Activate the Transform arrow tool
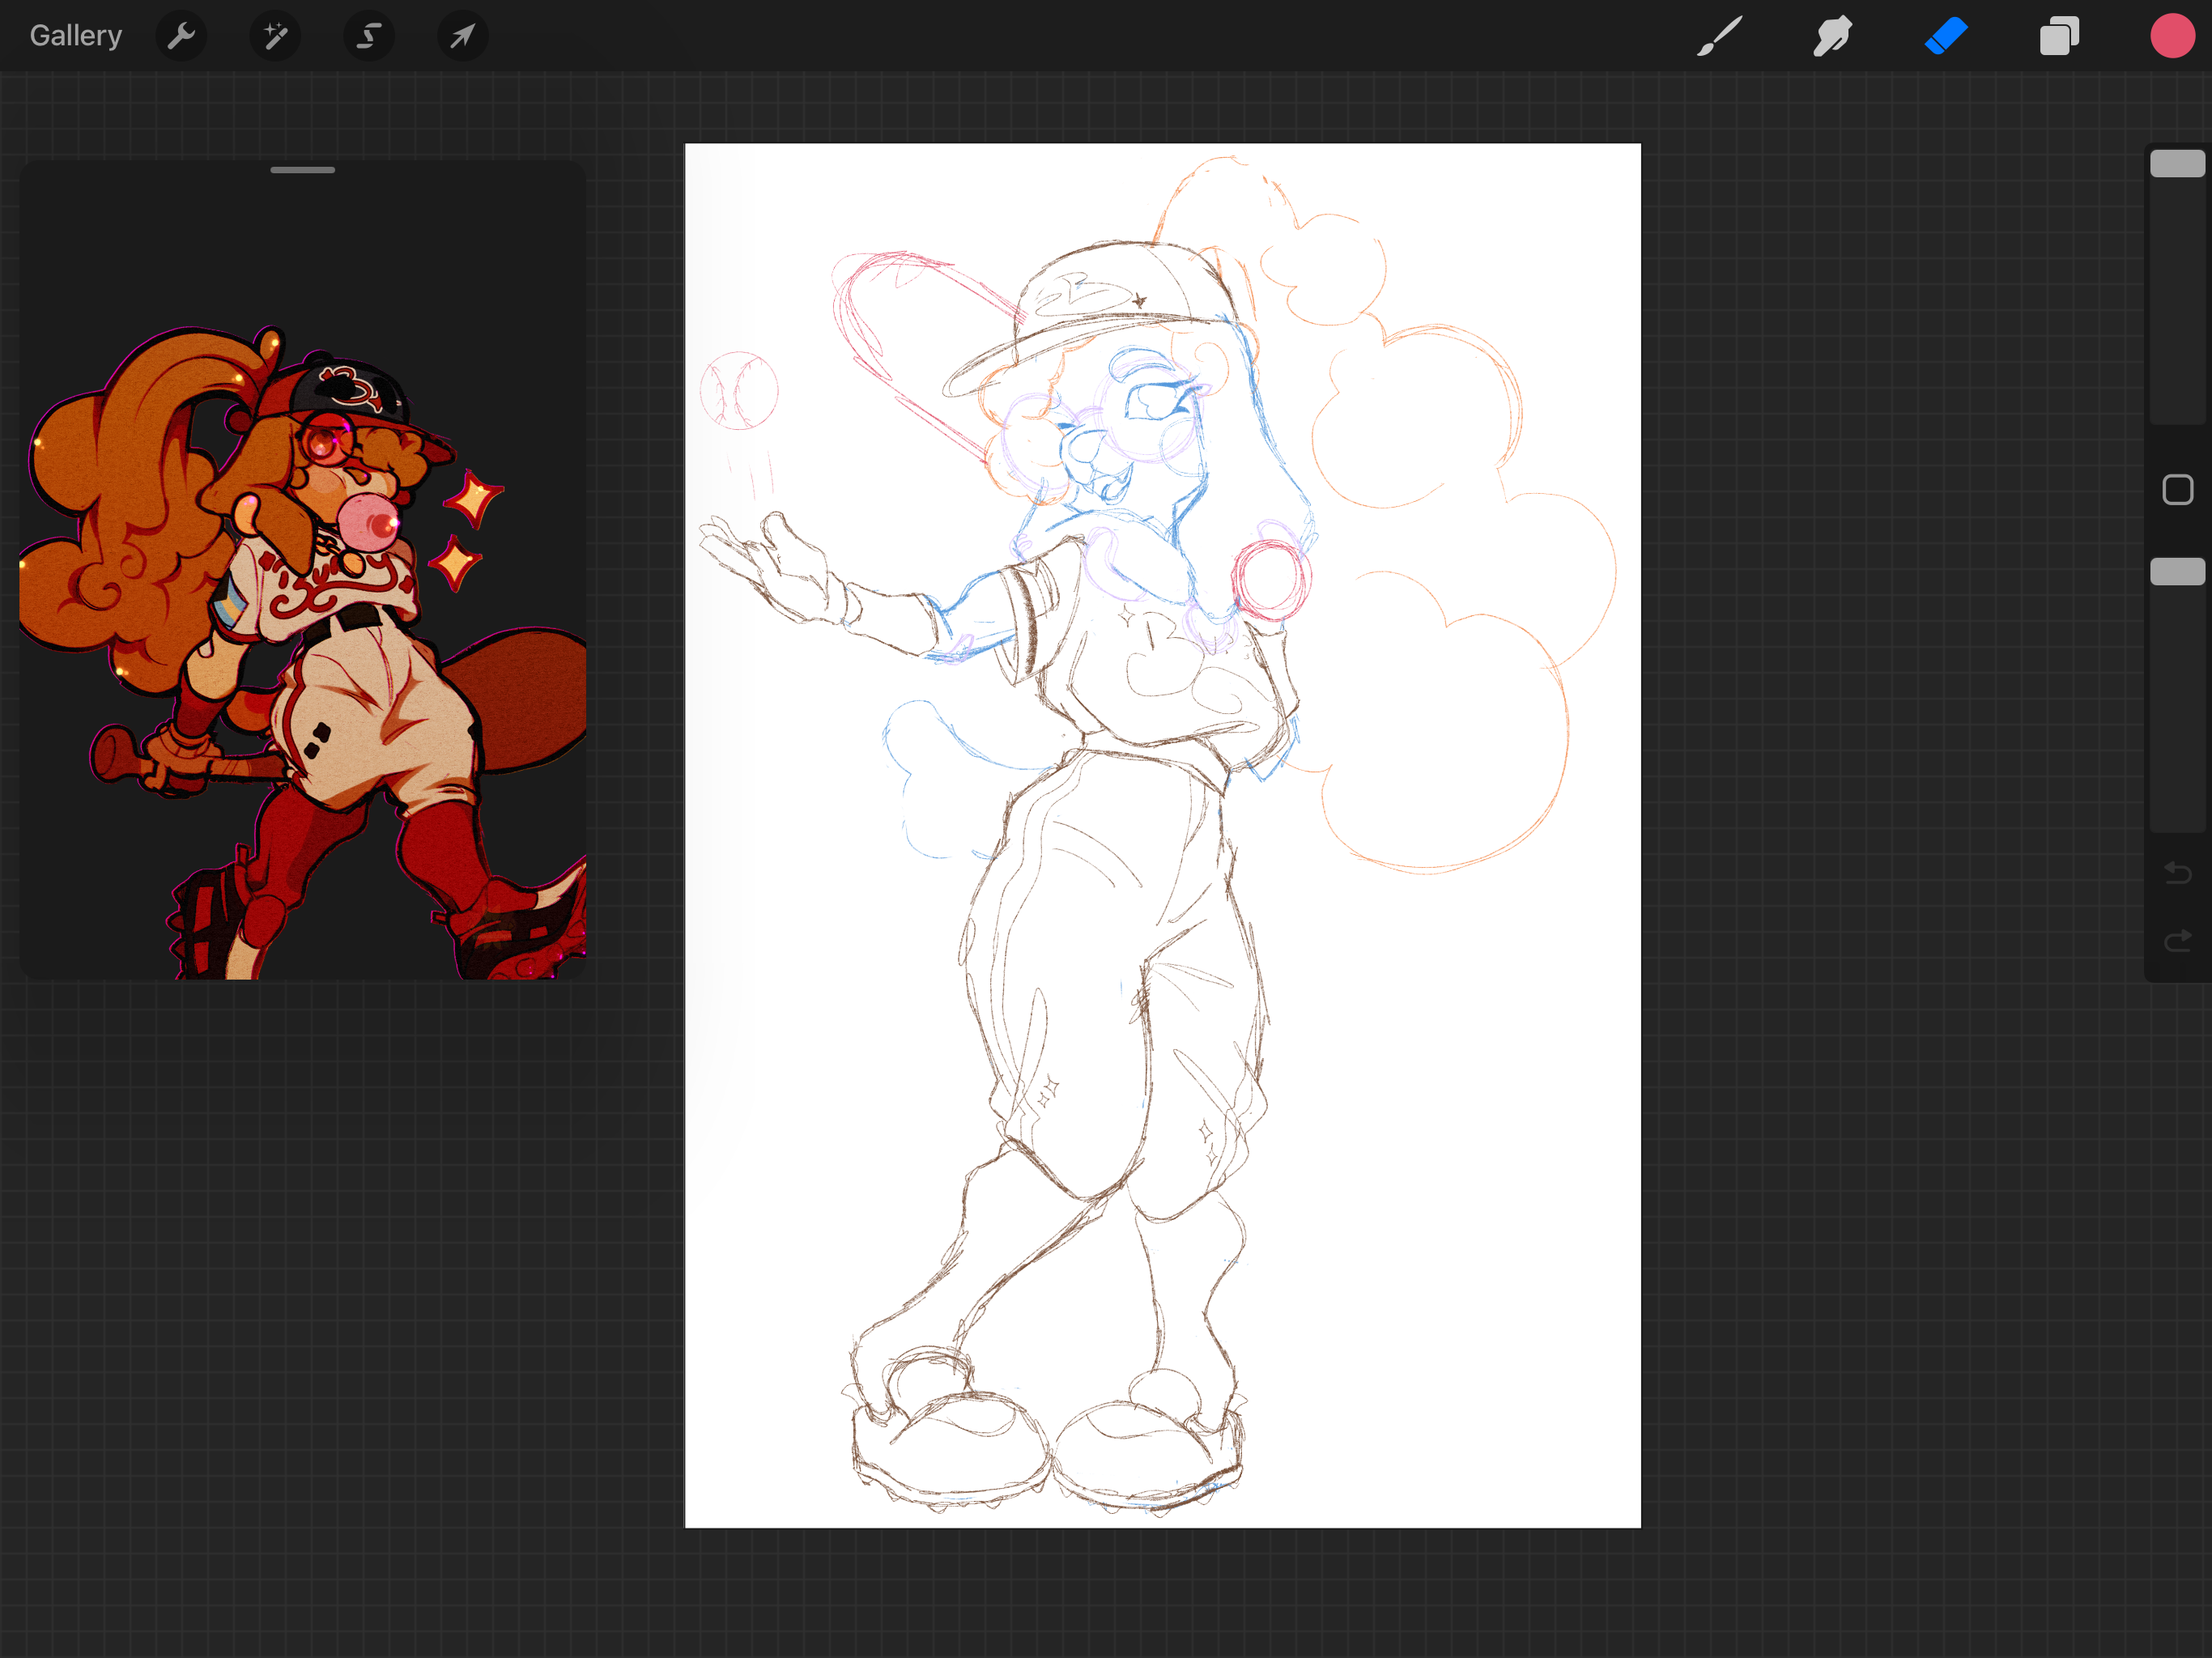The height and width of the screenshot is (1658, 2212). click(462, 36)
